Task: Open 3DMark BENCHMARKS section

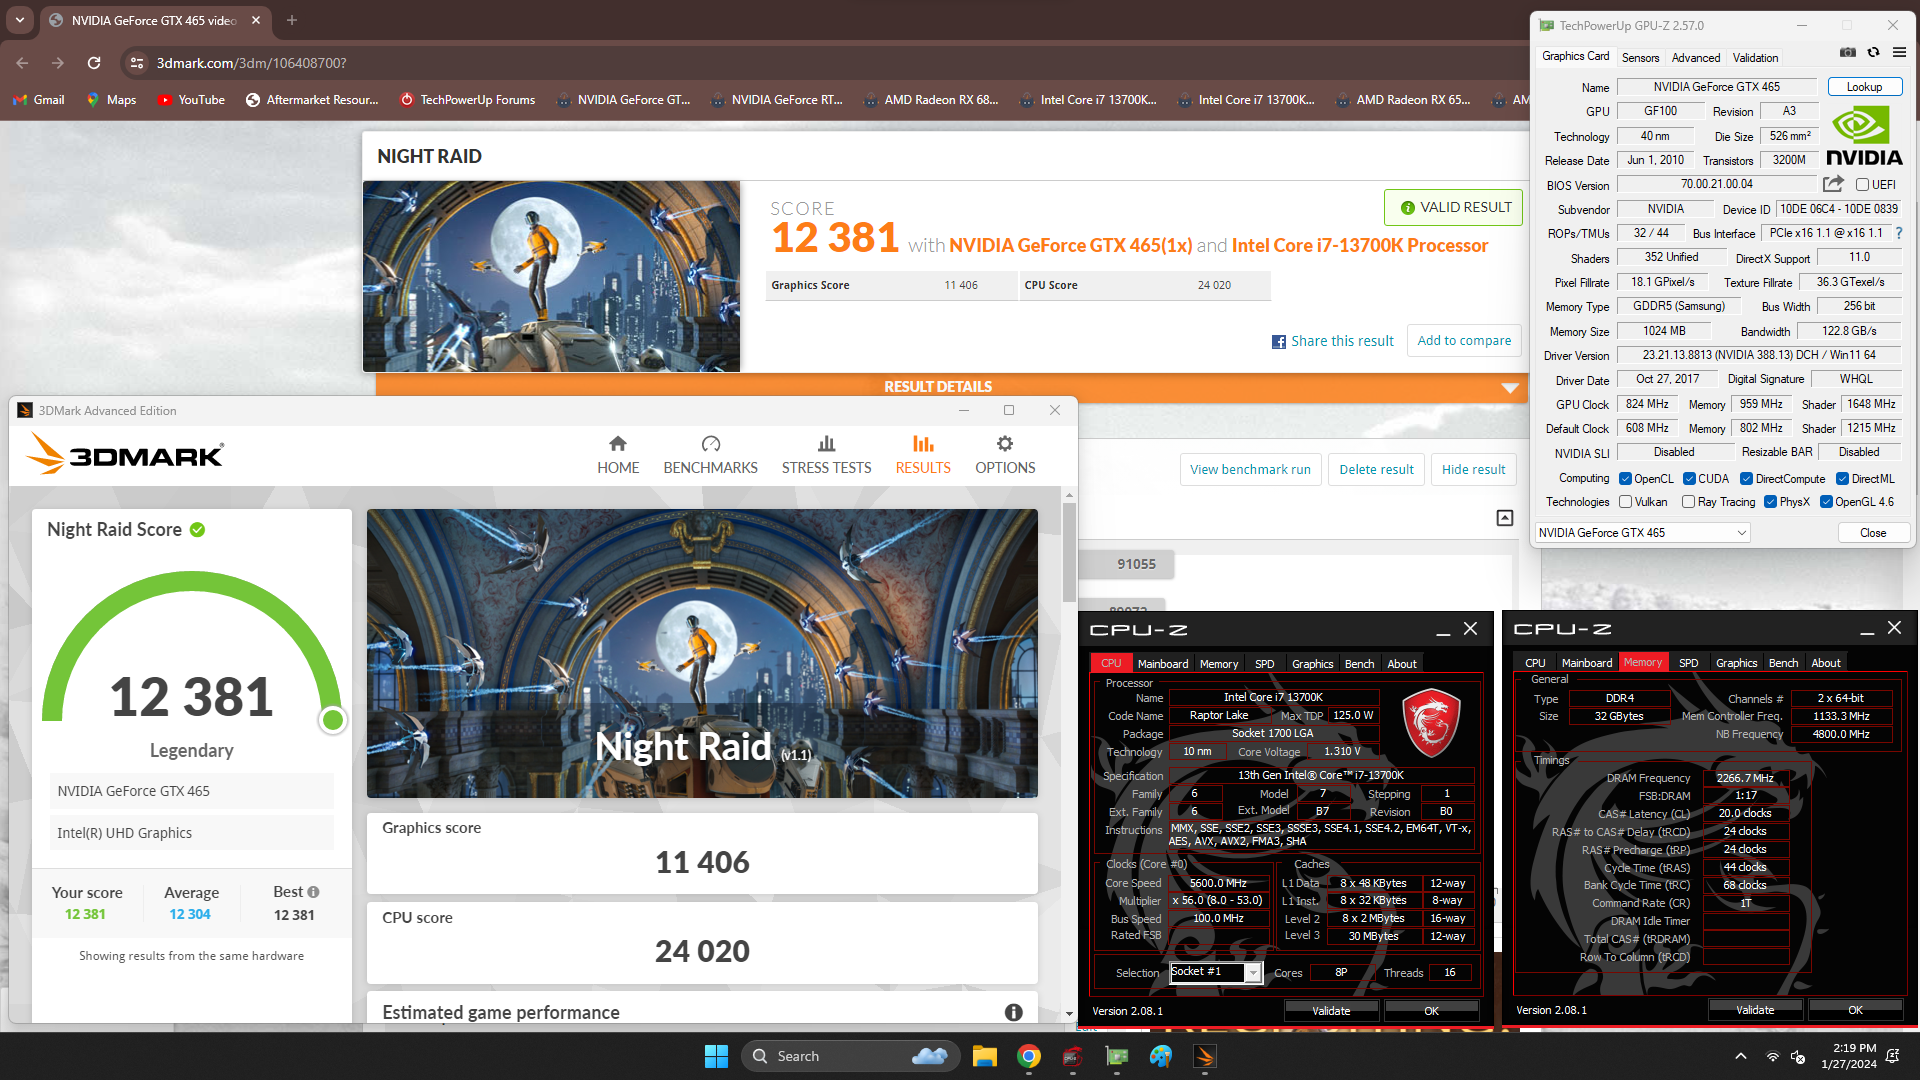Action: 710,455
